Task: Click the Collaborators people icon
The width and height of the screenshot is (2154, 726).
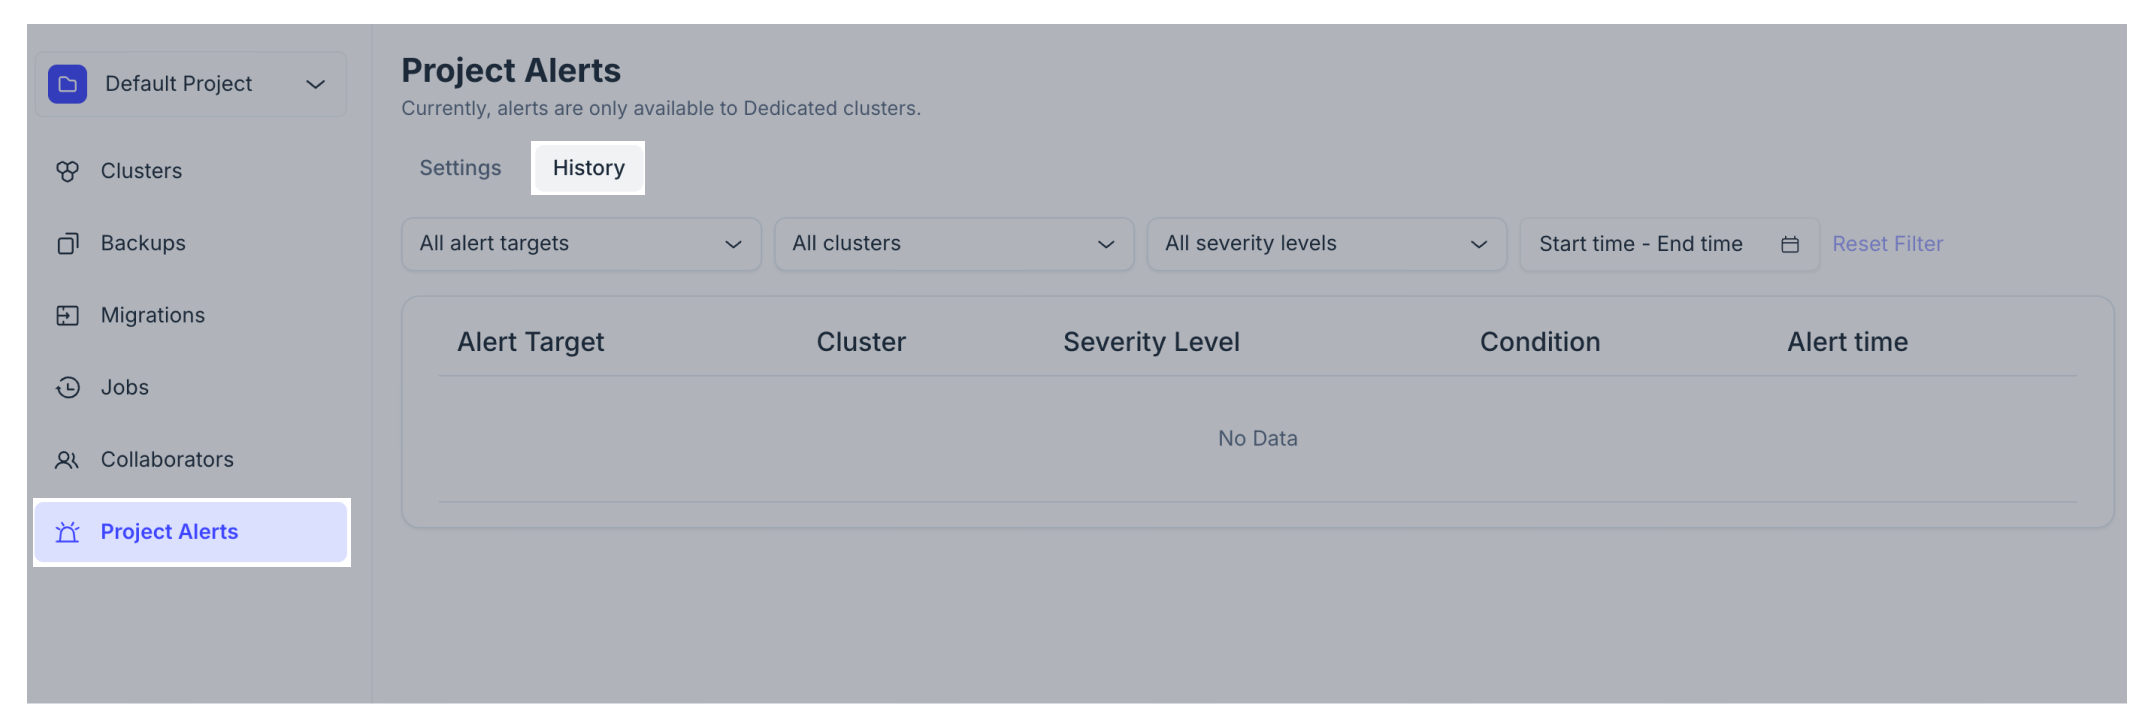Action: pyautogui.click(x=67, y=460)
